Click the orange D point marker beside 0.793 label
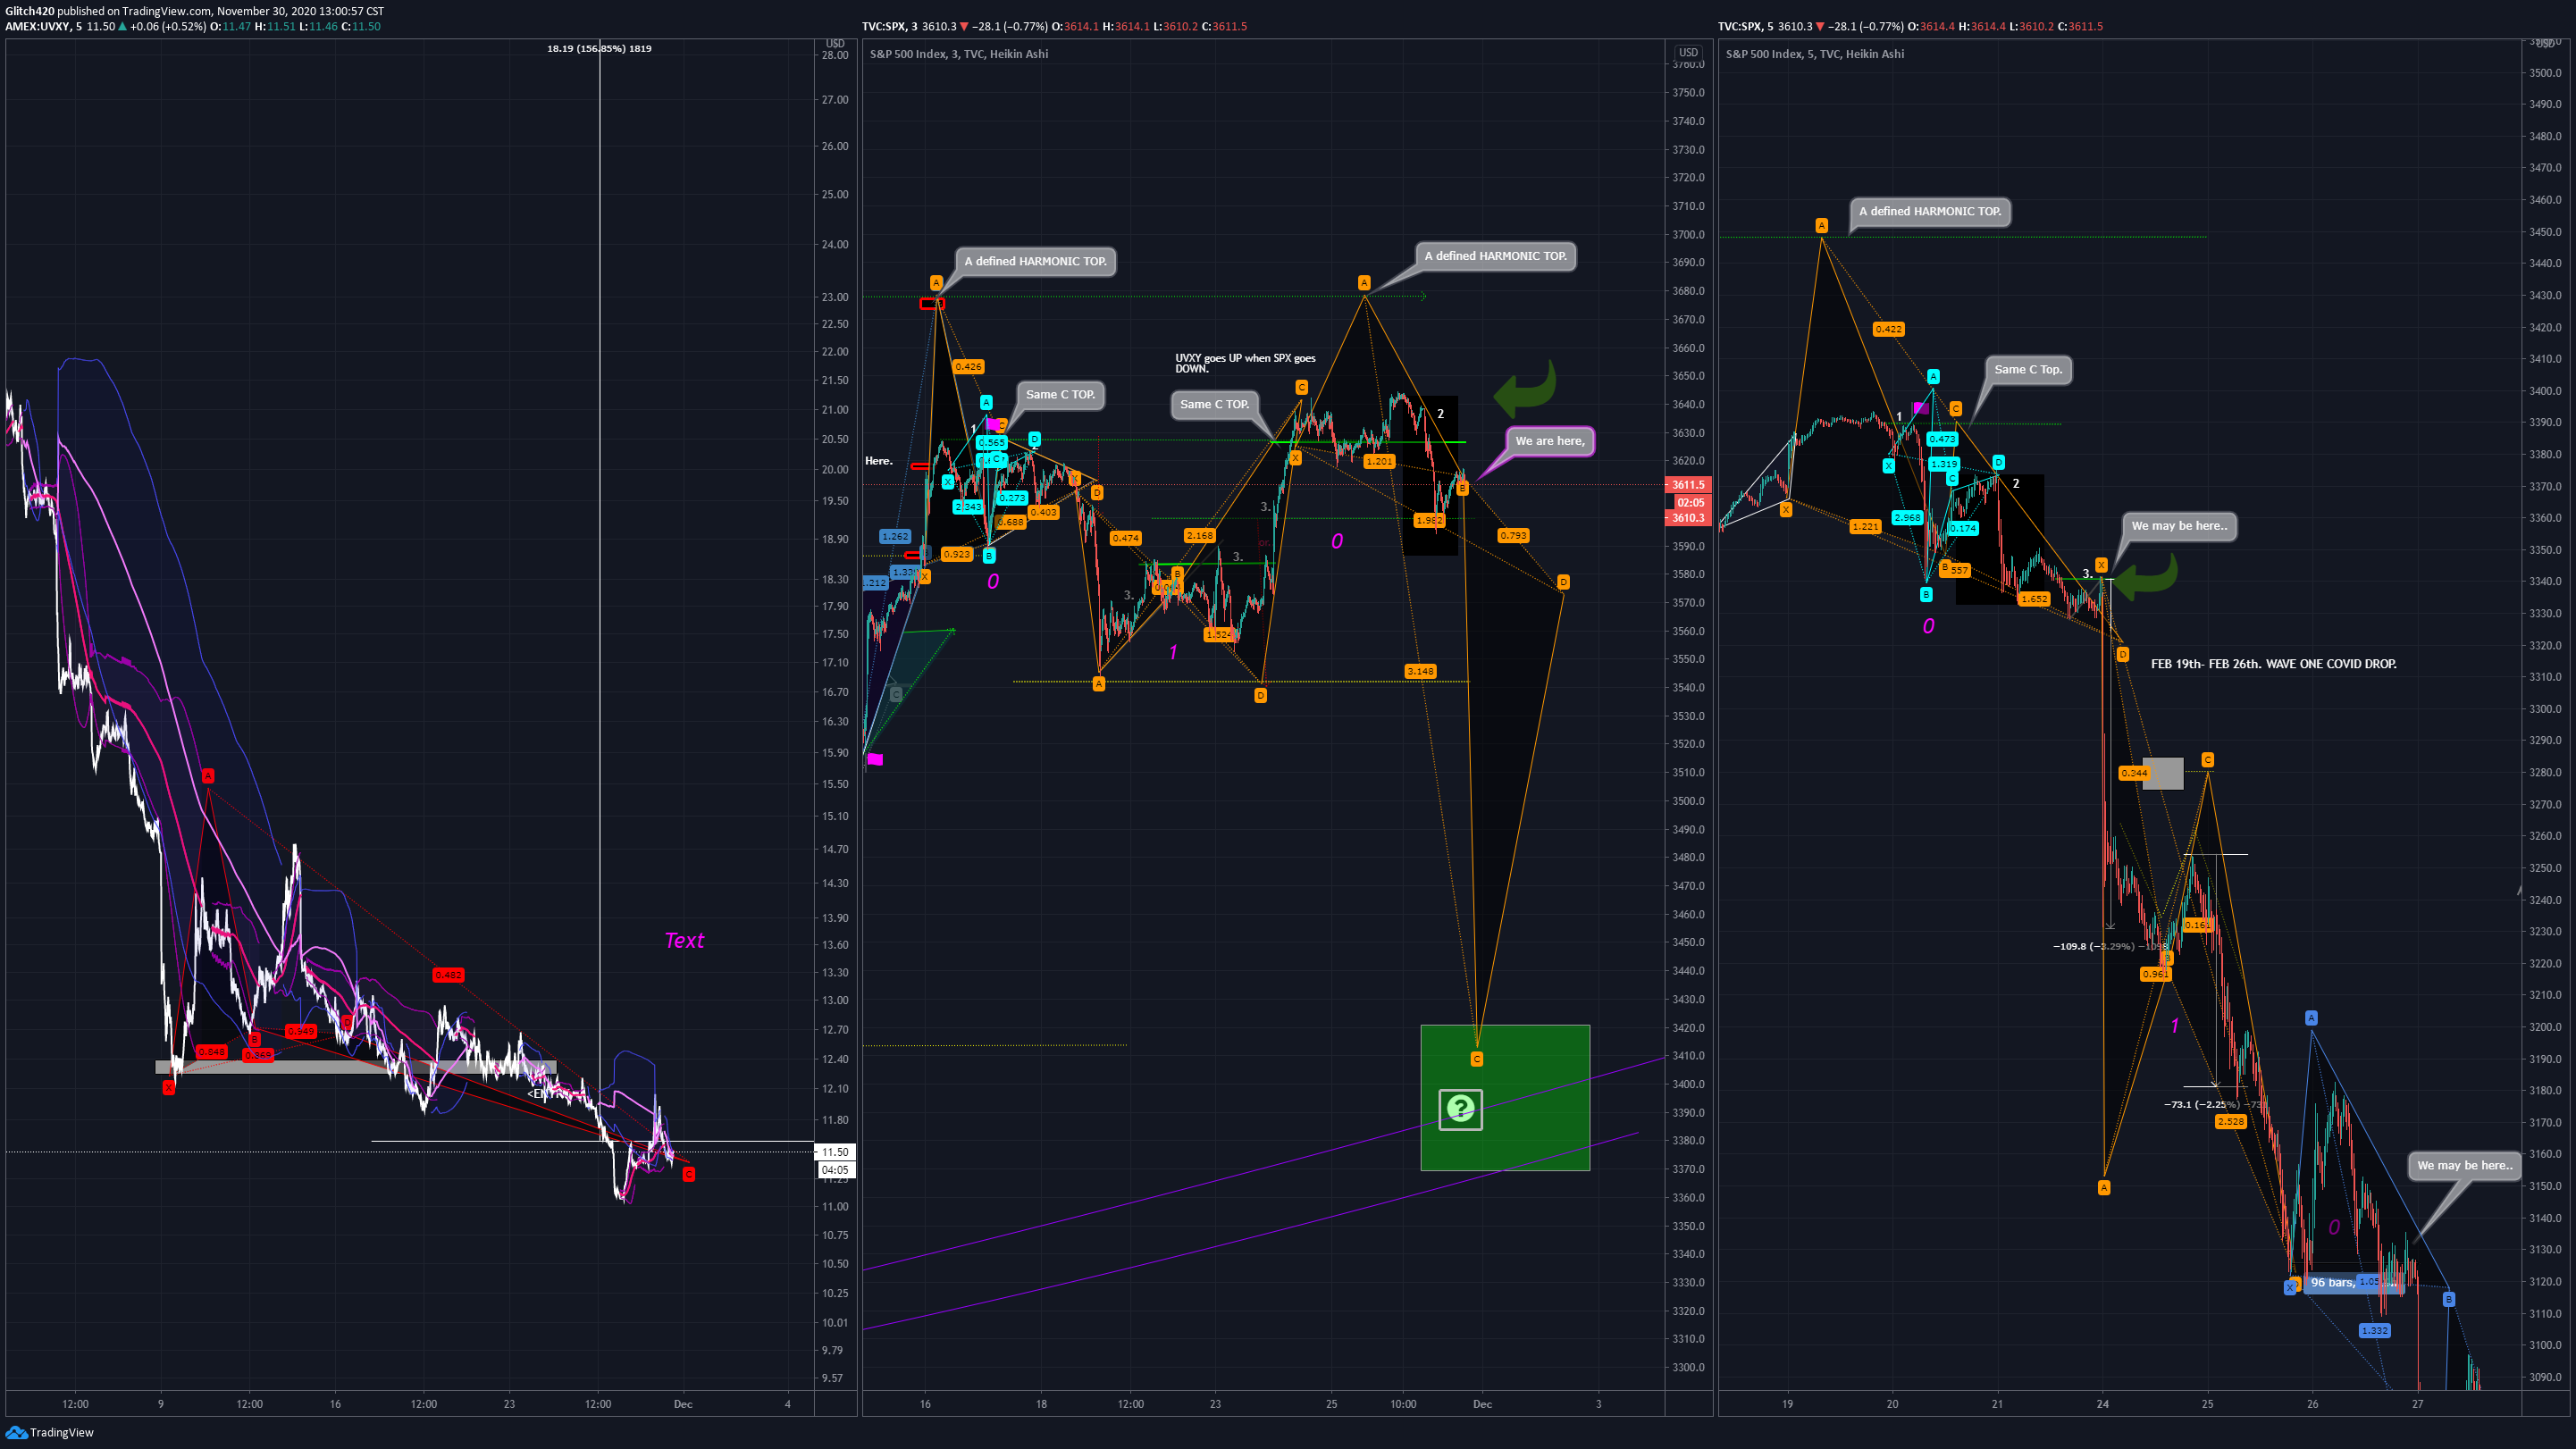Viewport: 2576px width, 1449px height. point(1563,581)
